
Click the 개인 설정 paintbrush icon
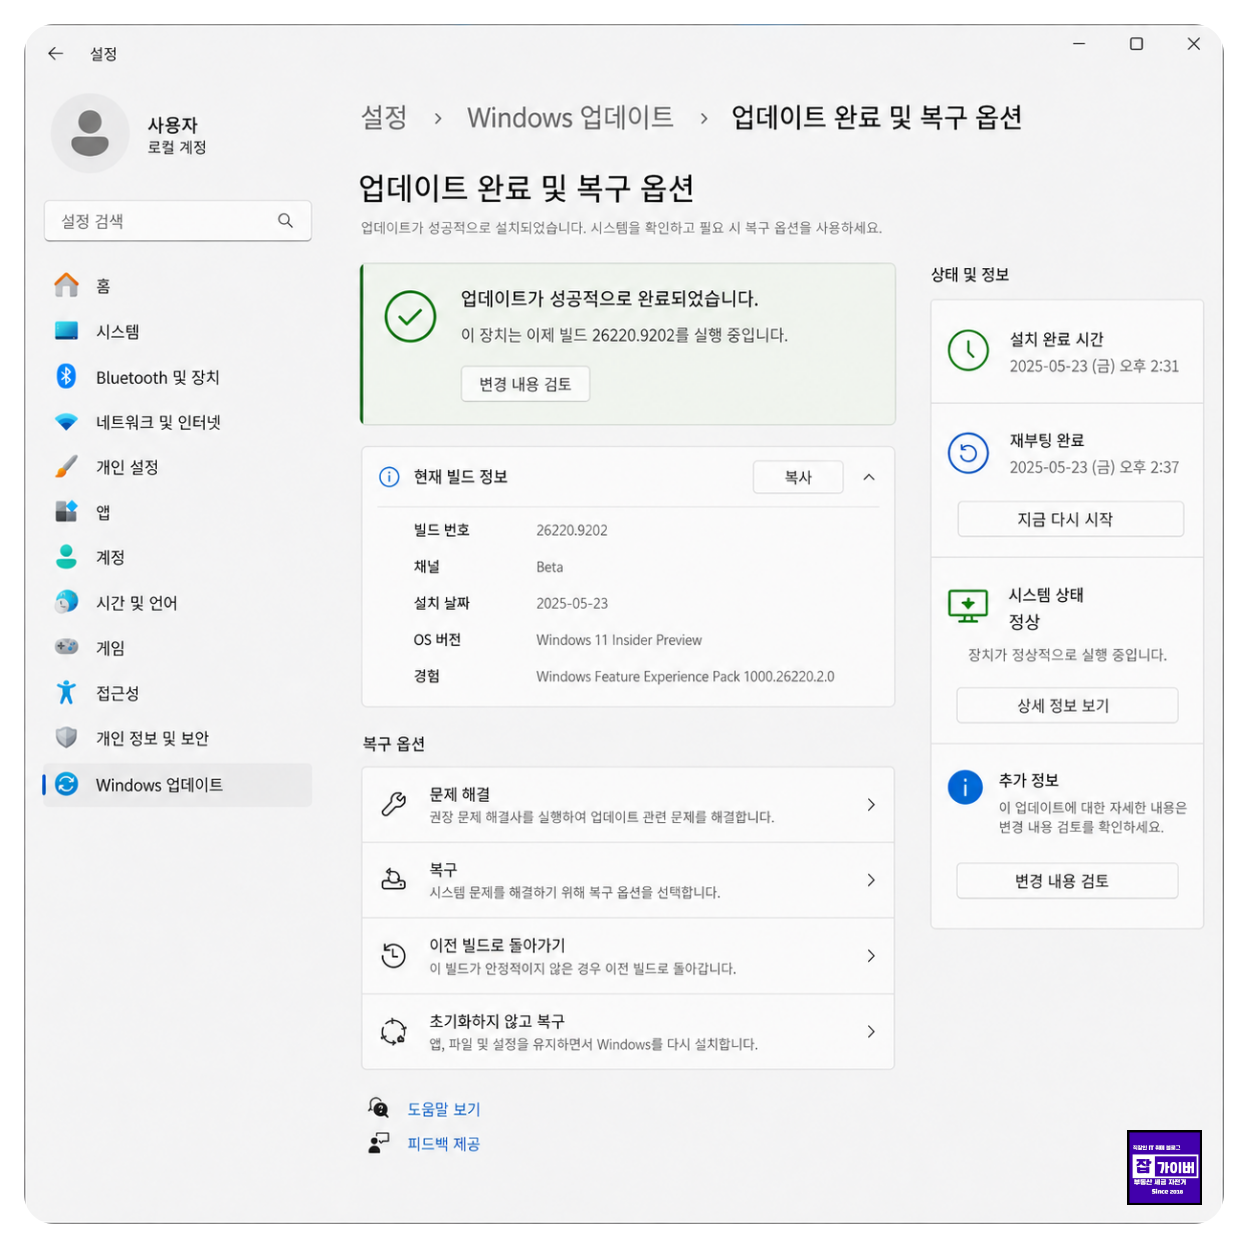66,467
